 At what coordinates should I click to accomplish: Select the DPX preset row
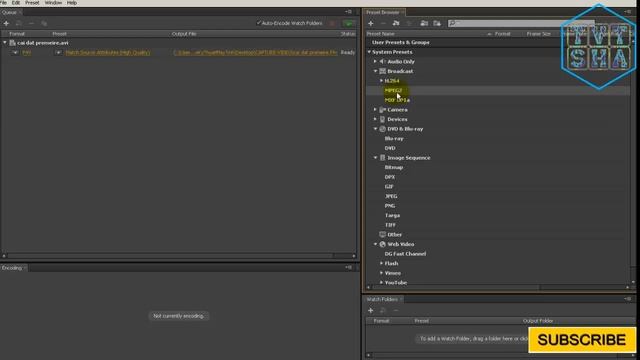pyautogui.click(x=498, y=177)
